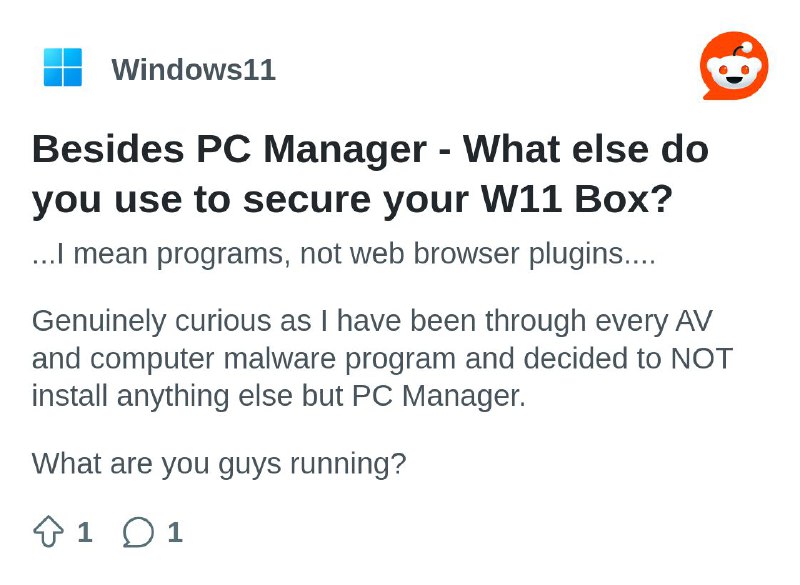Click the upvote count number
This screenshot has height=585, width=800.
pos(85,532)
